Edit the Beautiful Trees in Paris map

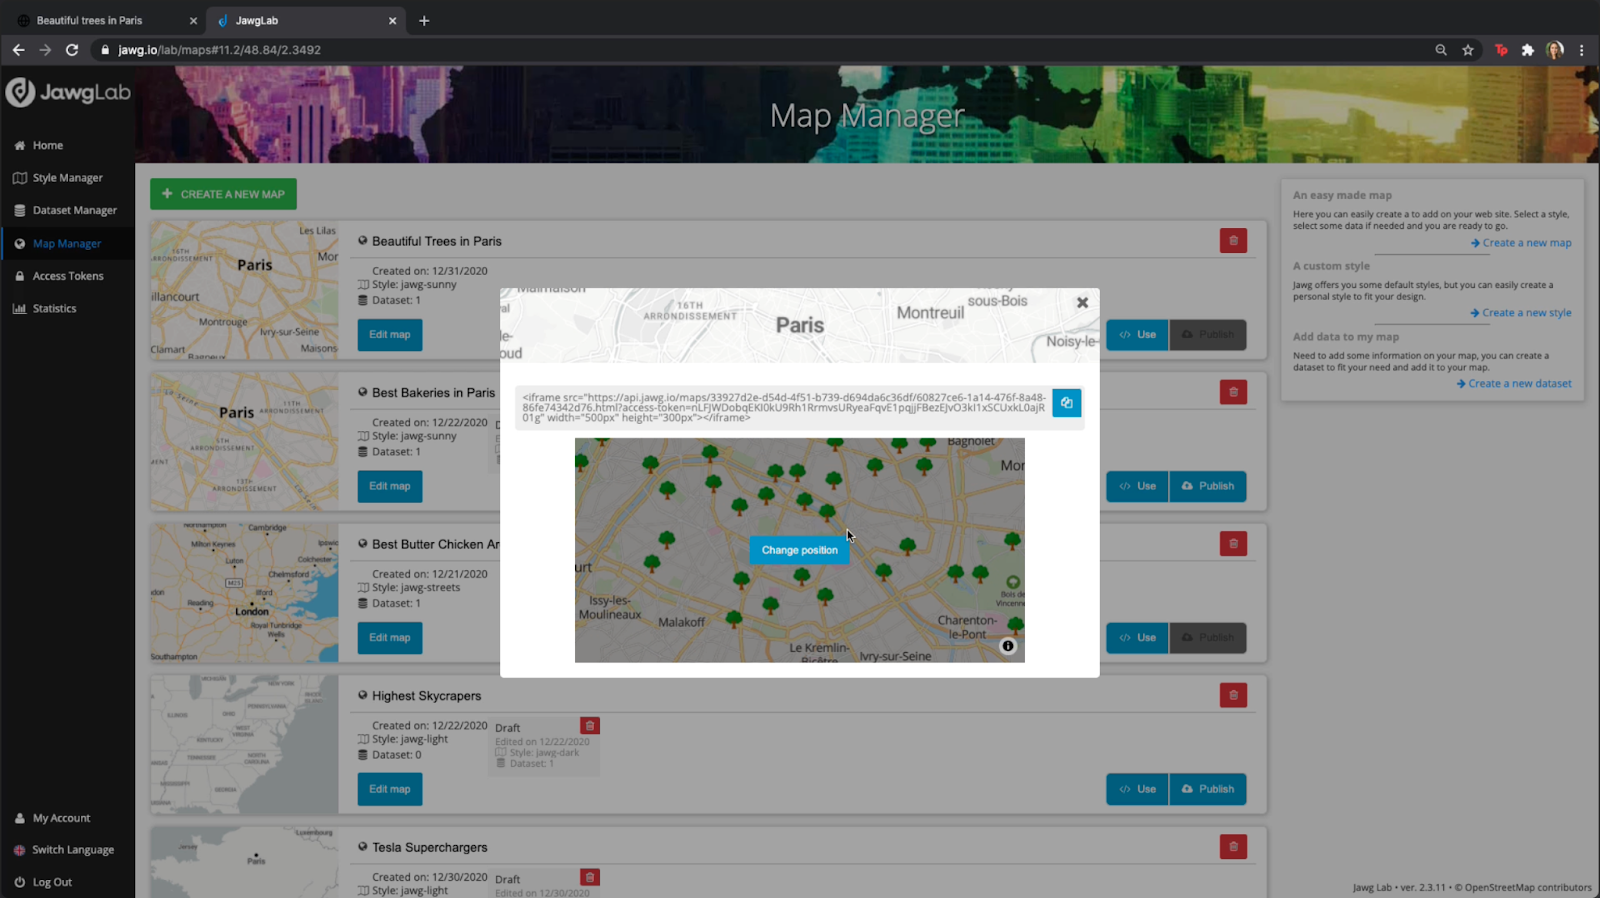coord(389,335)
